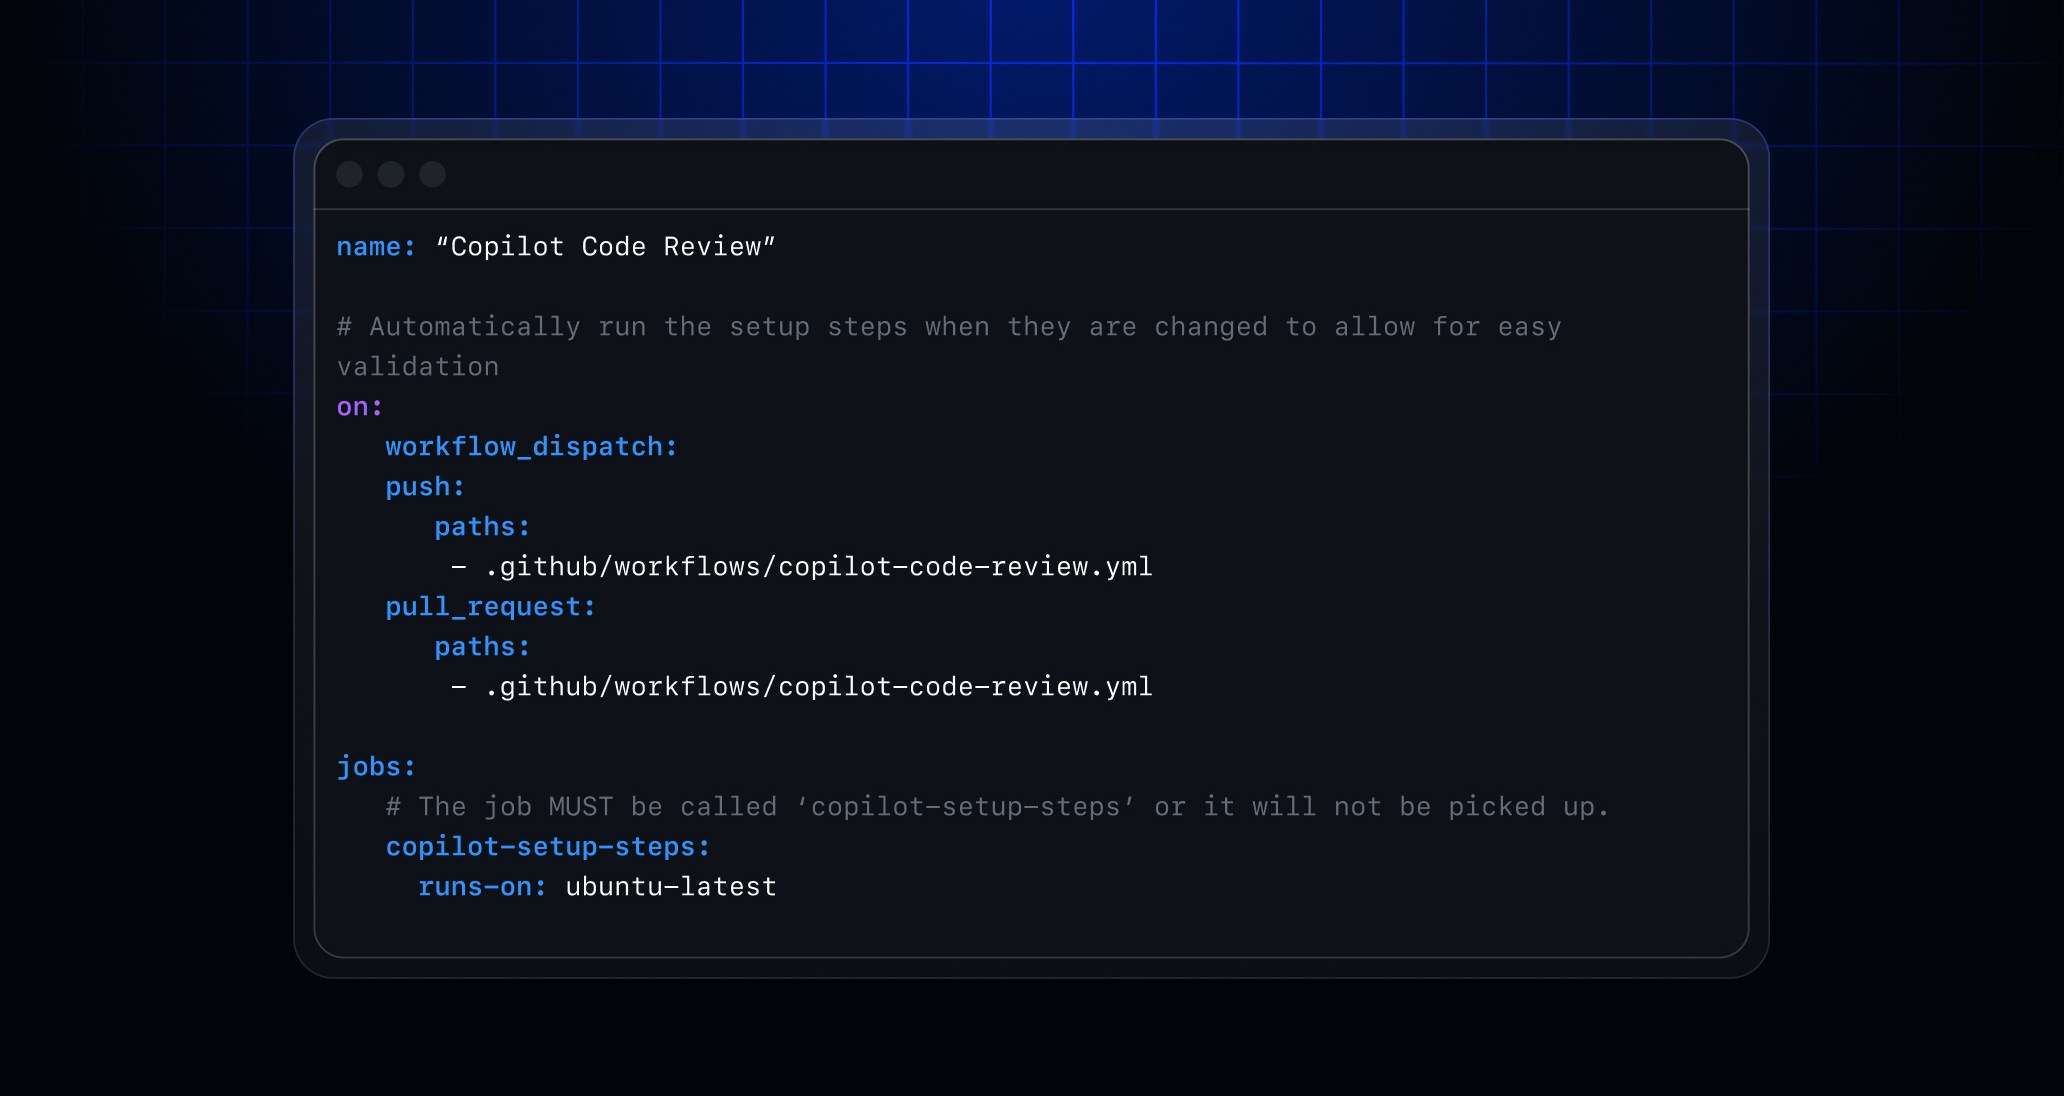Click the 'runs-on:' key
Screen dimensions: 2064x1096
point(483,887)
